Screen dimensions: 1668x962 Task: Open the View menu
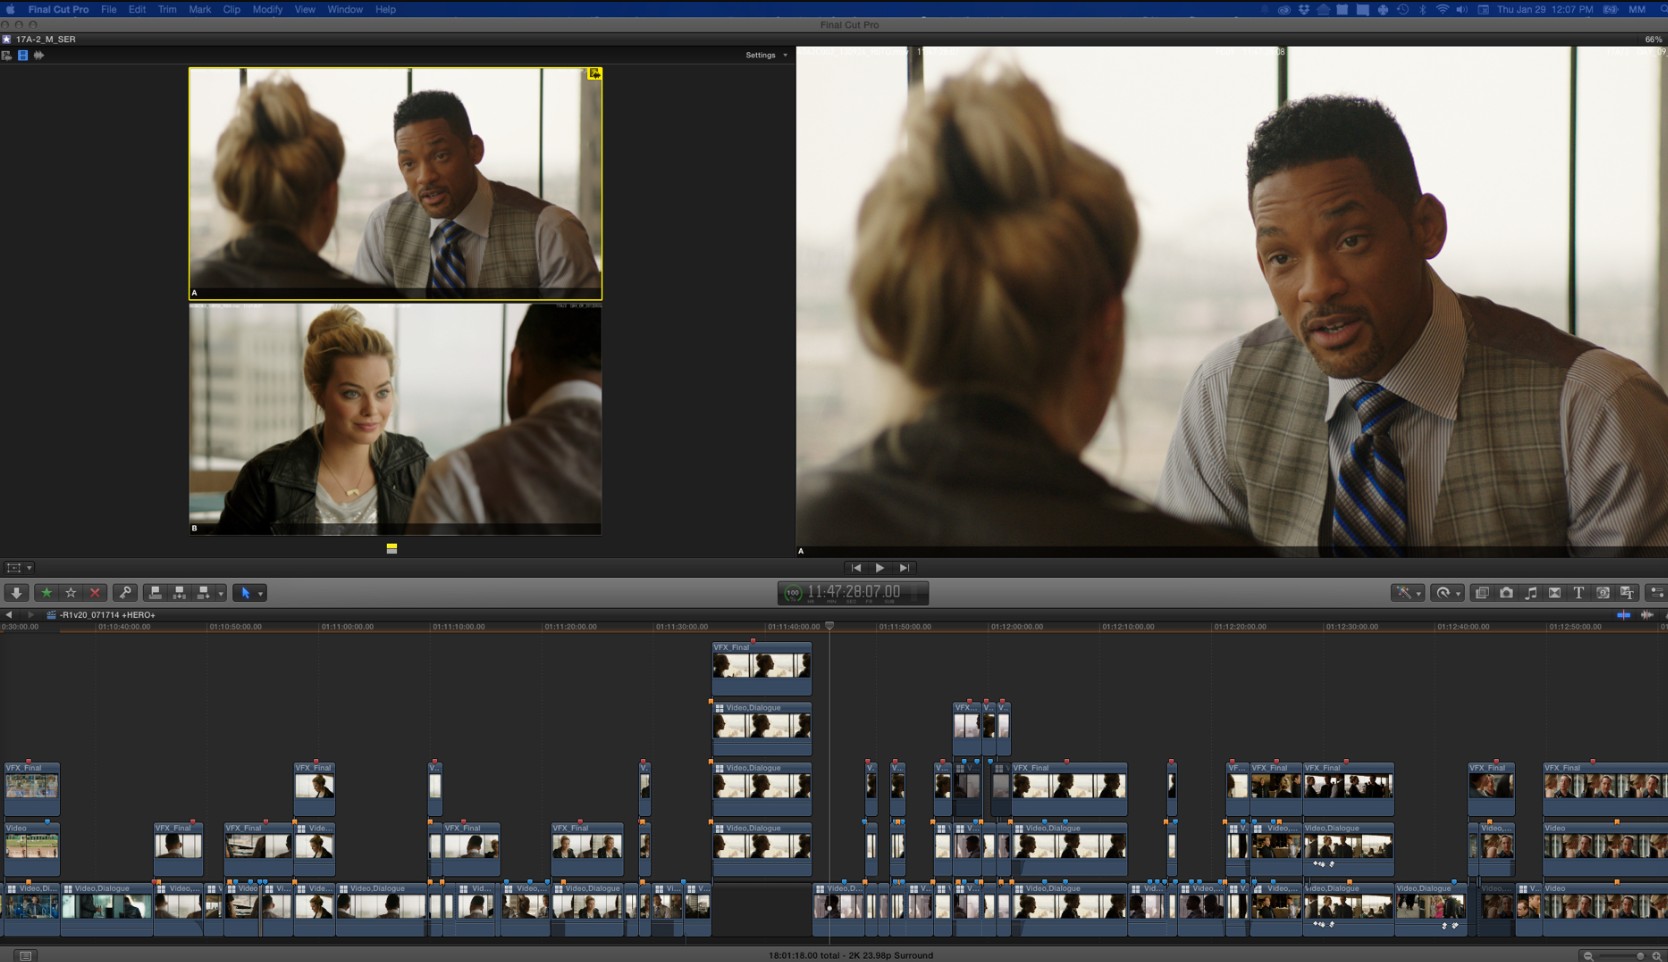pos(305,9)
